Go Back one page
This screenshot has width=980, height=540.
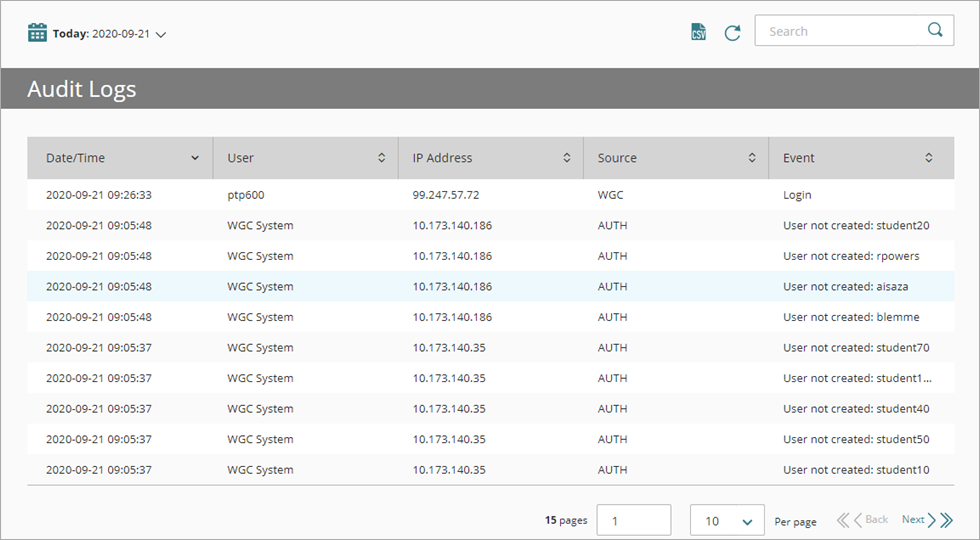click(x=871, y=519)
